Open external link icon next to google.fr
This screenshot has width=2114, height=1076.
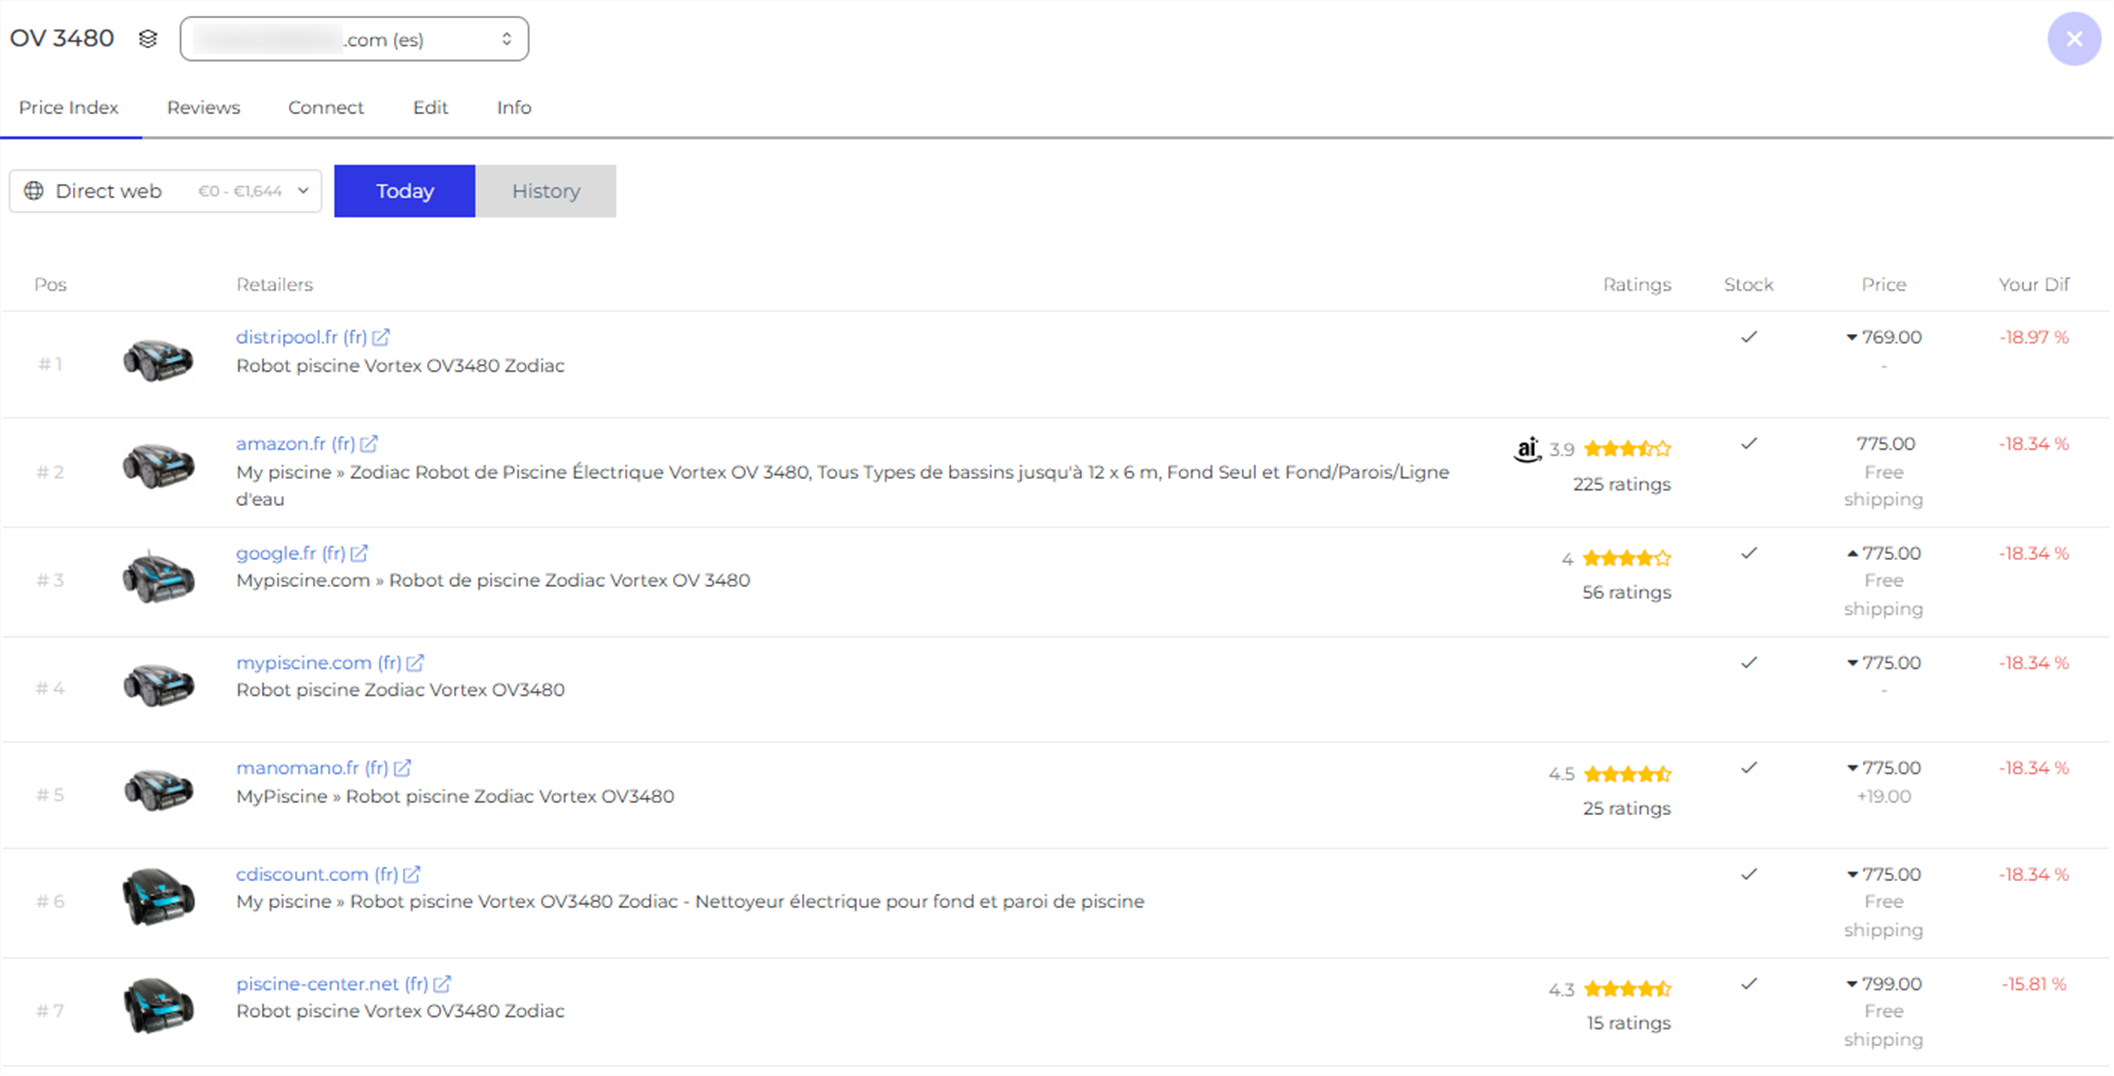[x=359, y=553]
